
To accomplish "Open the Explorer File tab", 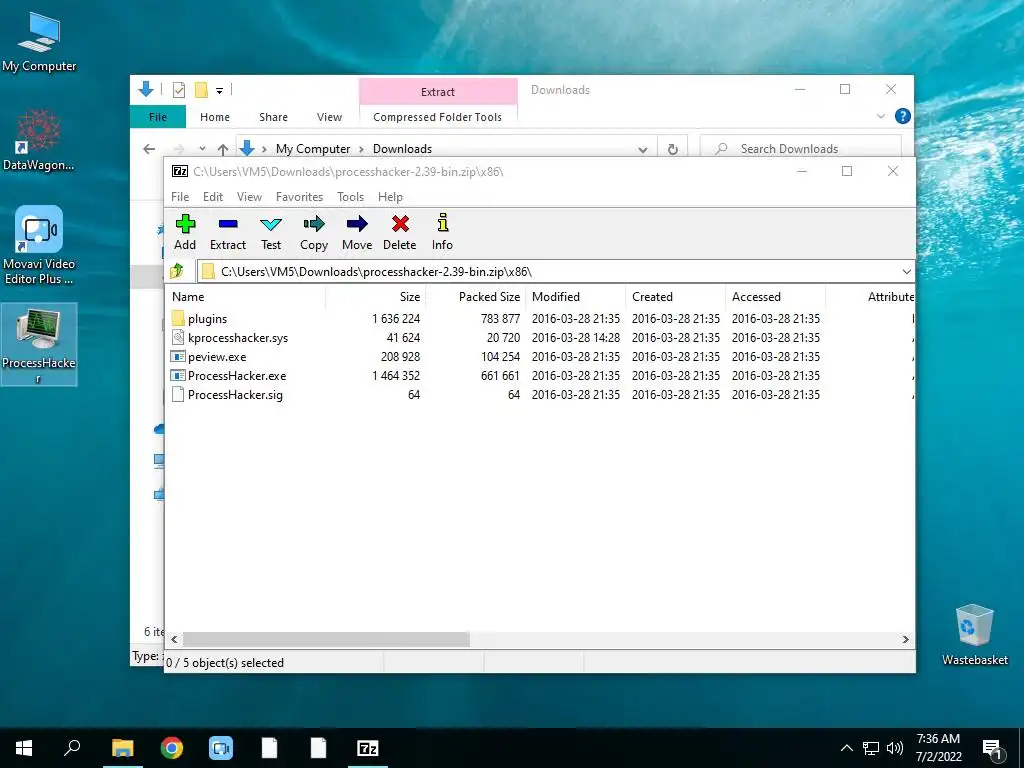I will [158, 117].
